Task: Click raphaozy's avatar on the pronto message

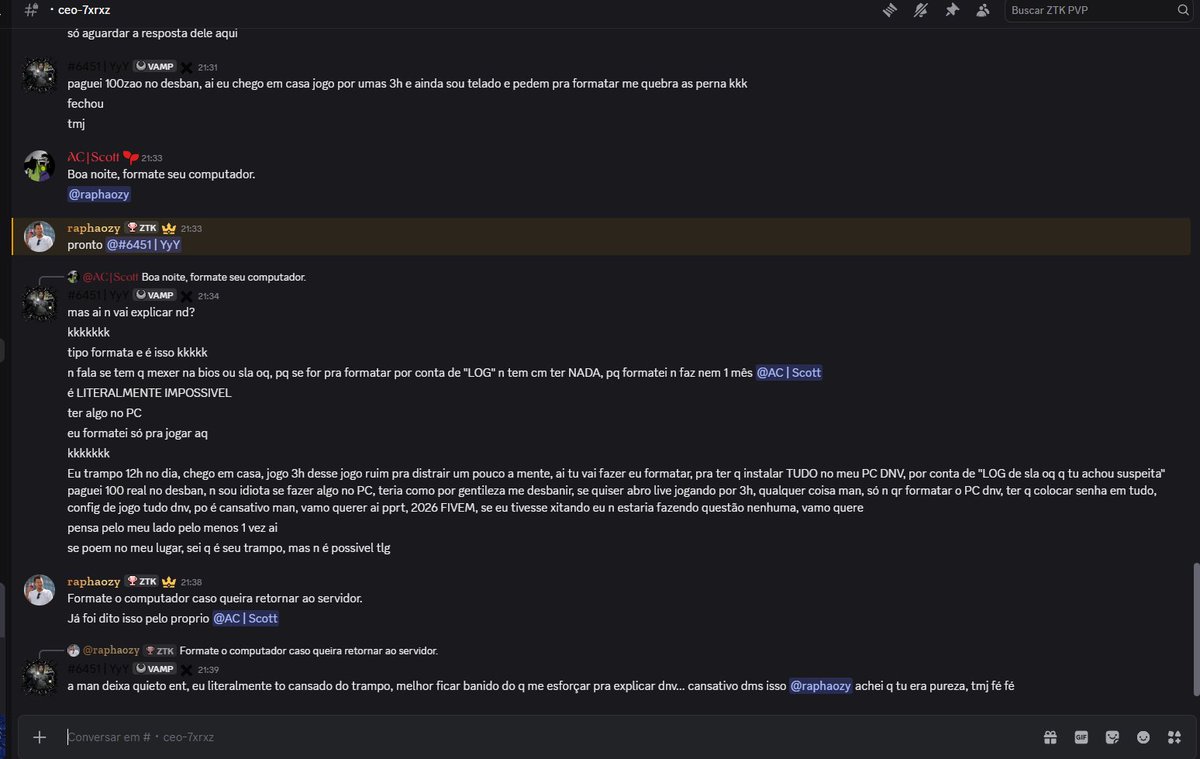Action: point(39,237)
